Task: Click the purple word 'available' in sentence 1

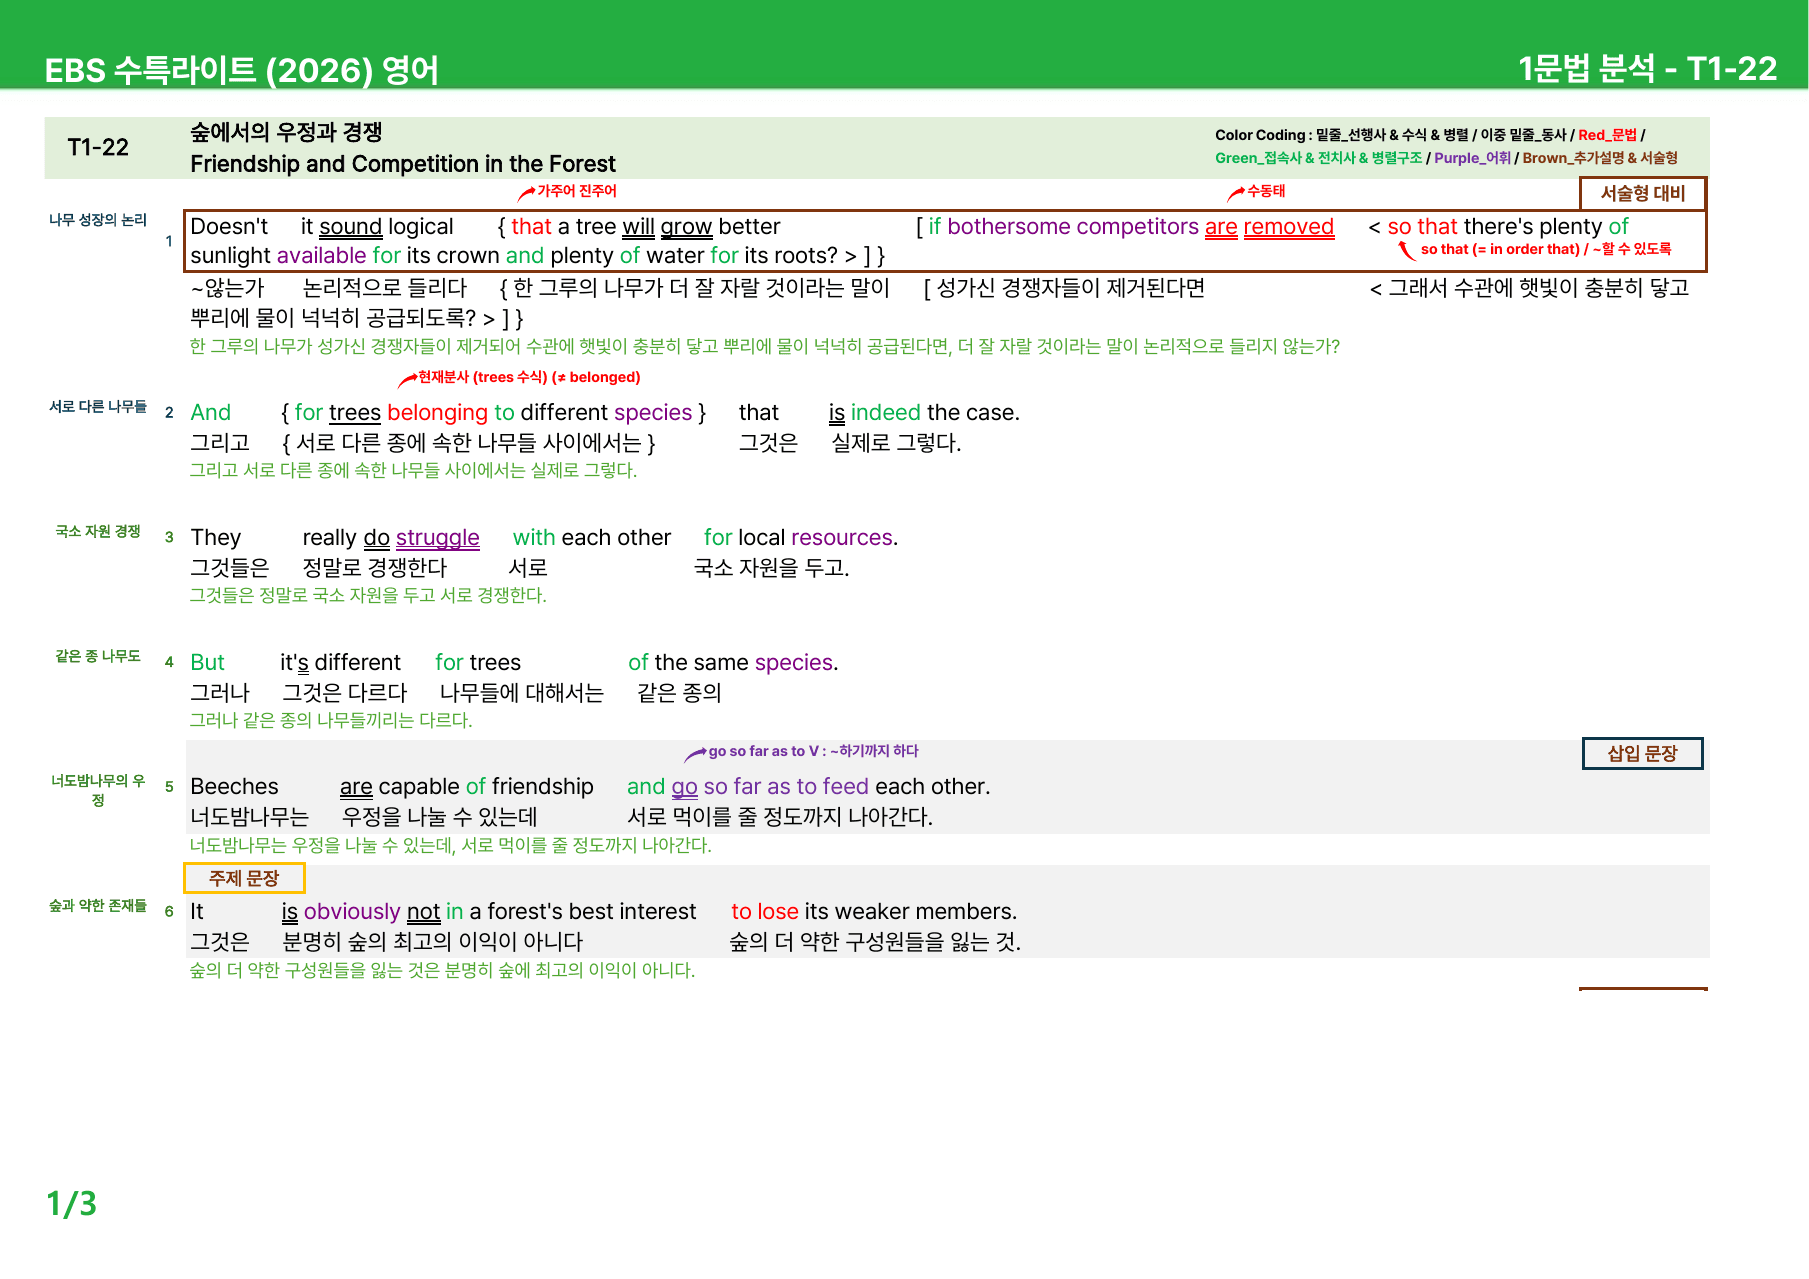Action: coord(322,256)
